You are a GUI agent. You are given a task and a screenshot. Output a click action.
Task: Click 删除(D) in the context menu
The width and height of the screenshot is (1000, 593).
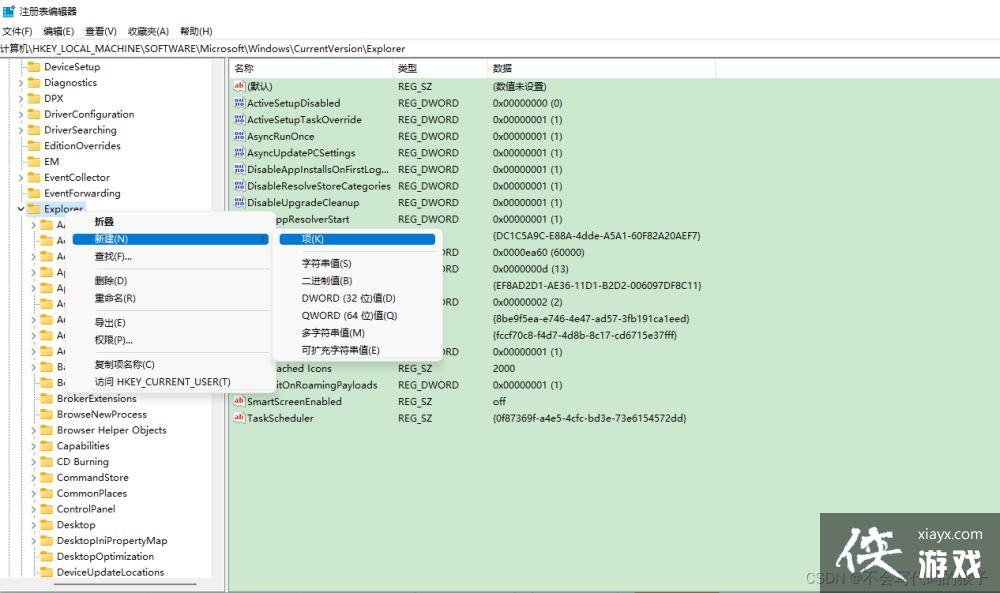point(110,281)
